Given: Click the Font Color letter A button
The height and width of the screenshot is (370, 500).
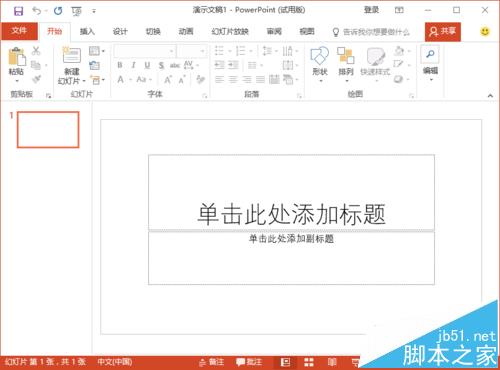Looking at the screenshot, I should tap(121, 80).
